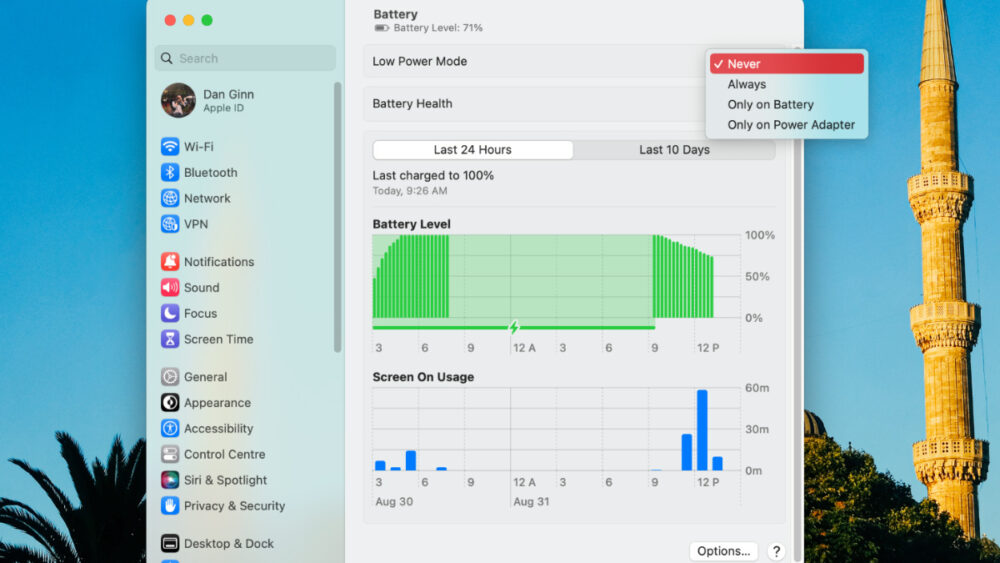
Task: Click the tallest Screen On Usage bar
Action: (702, 430)
